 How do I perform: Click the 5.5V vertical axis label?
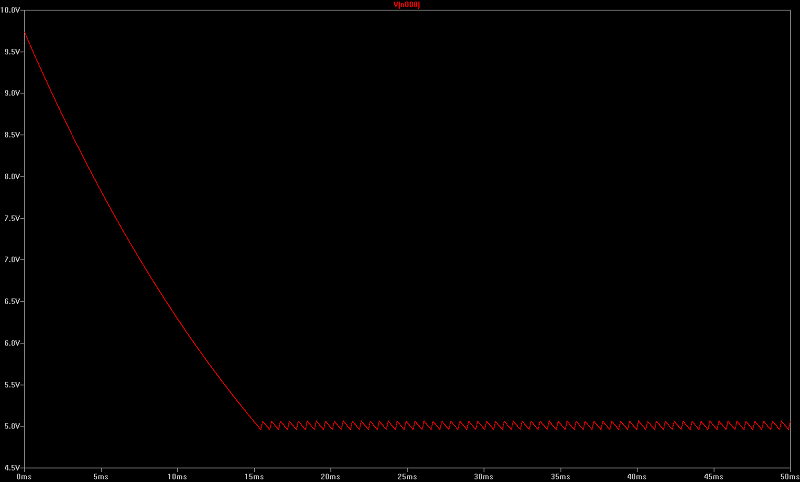[10, 385]
